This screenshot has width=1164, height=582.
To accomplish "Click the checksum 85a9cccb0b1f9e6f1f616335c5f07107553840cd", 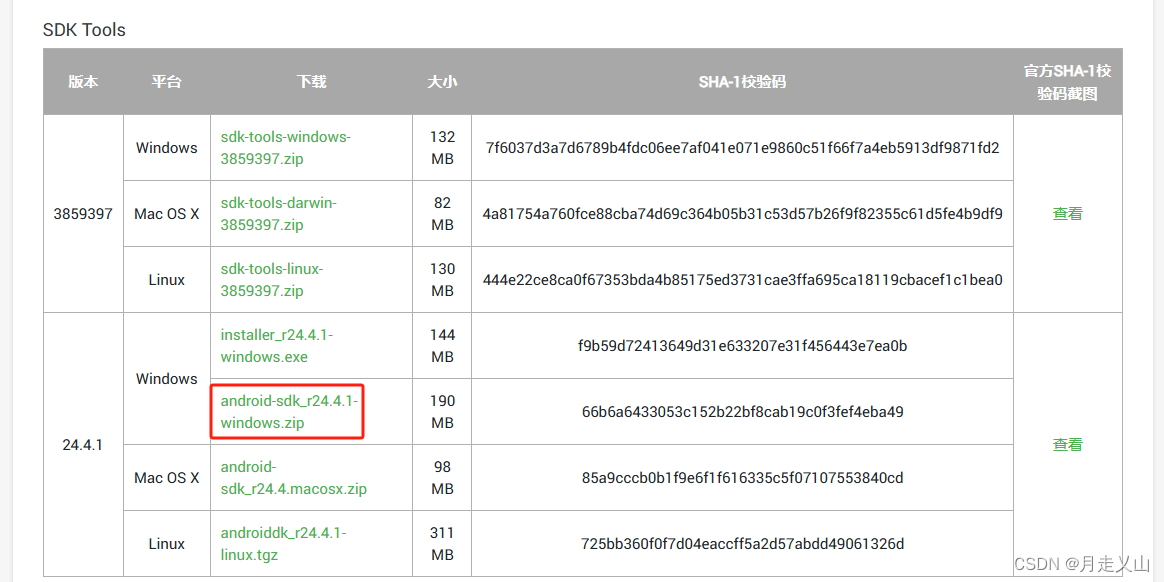I will tap(742, 478).
